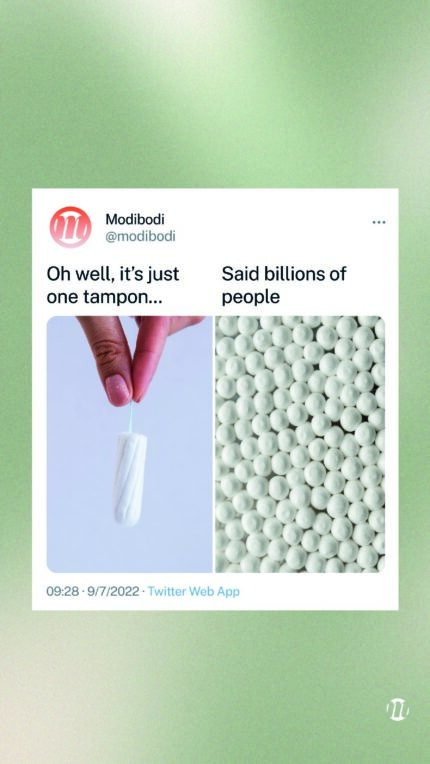
Task: Open the single tampon photo
Action: coord(130,444)
